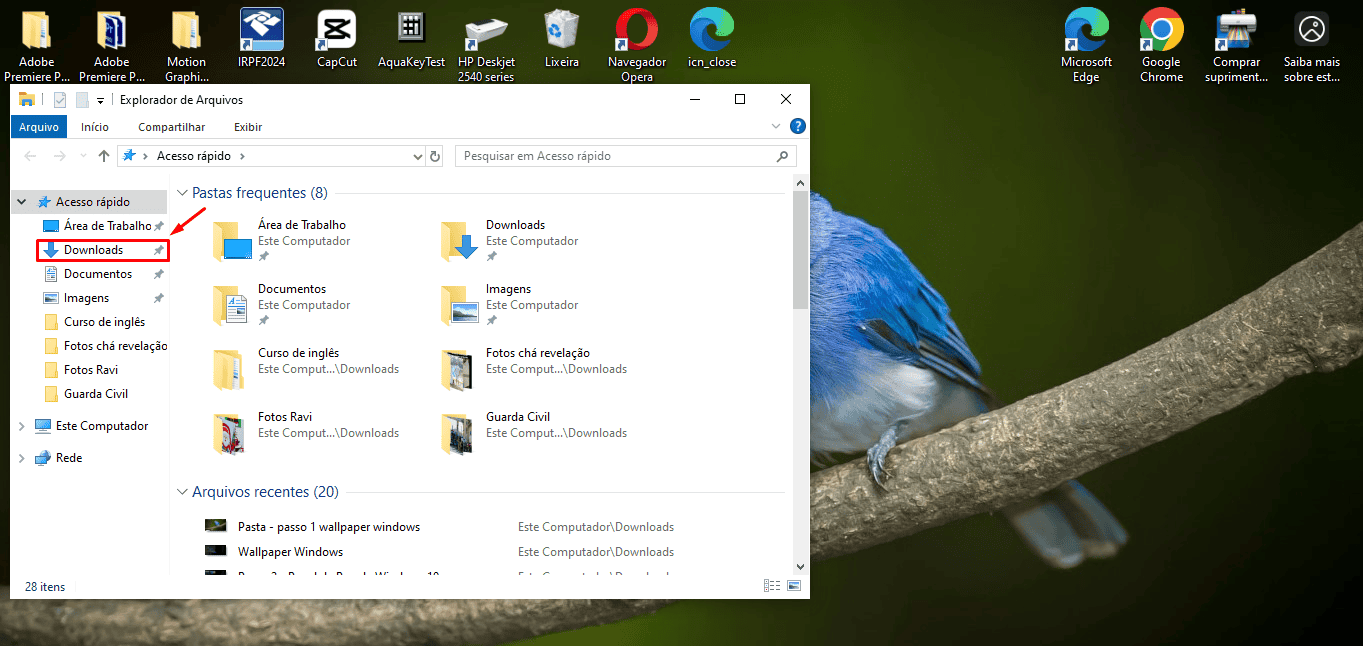This screenshot has width=1363, height=646.
Task: Open address bar history dropdown
Action: pos(418,156)
